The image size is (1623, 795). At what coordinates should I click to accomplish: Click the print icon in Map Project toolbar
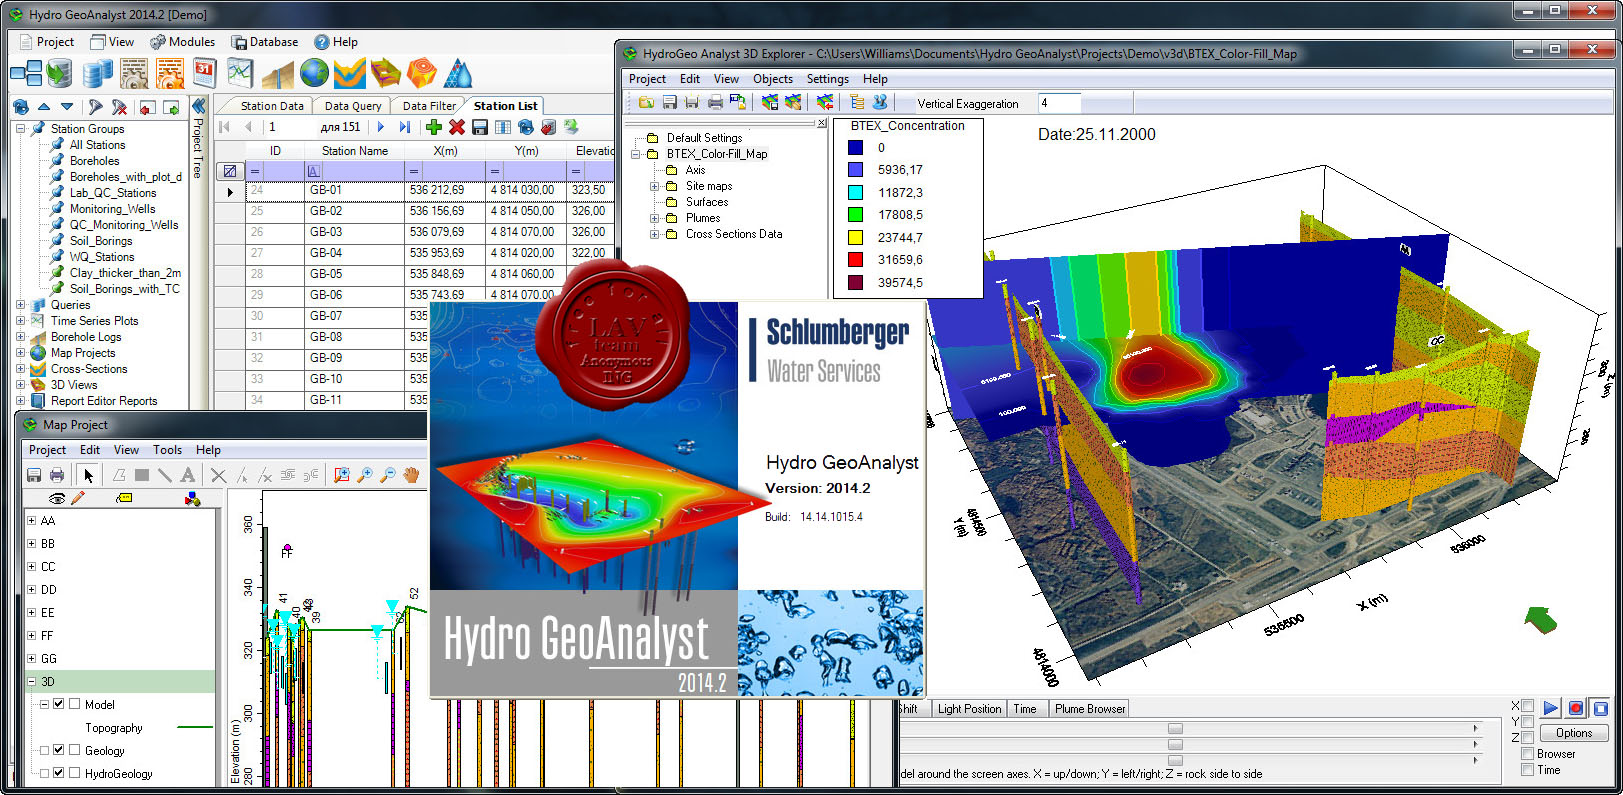(57, 475)
